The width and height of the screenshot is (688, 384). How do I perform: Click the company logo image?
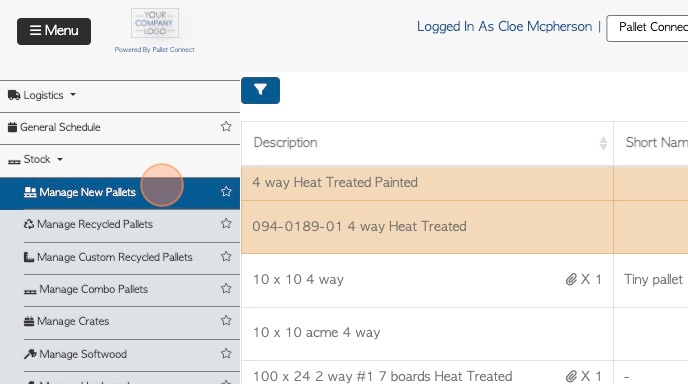point(155,23)
